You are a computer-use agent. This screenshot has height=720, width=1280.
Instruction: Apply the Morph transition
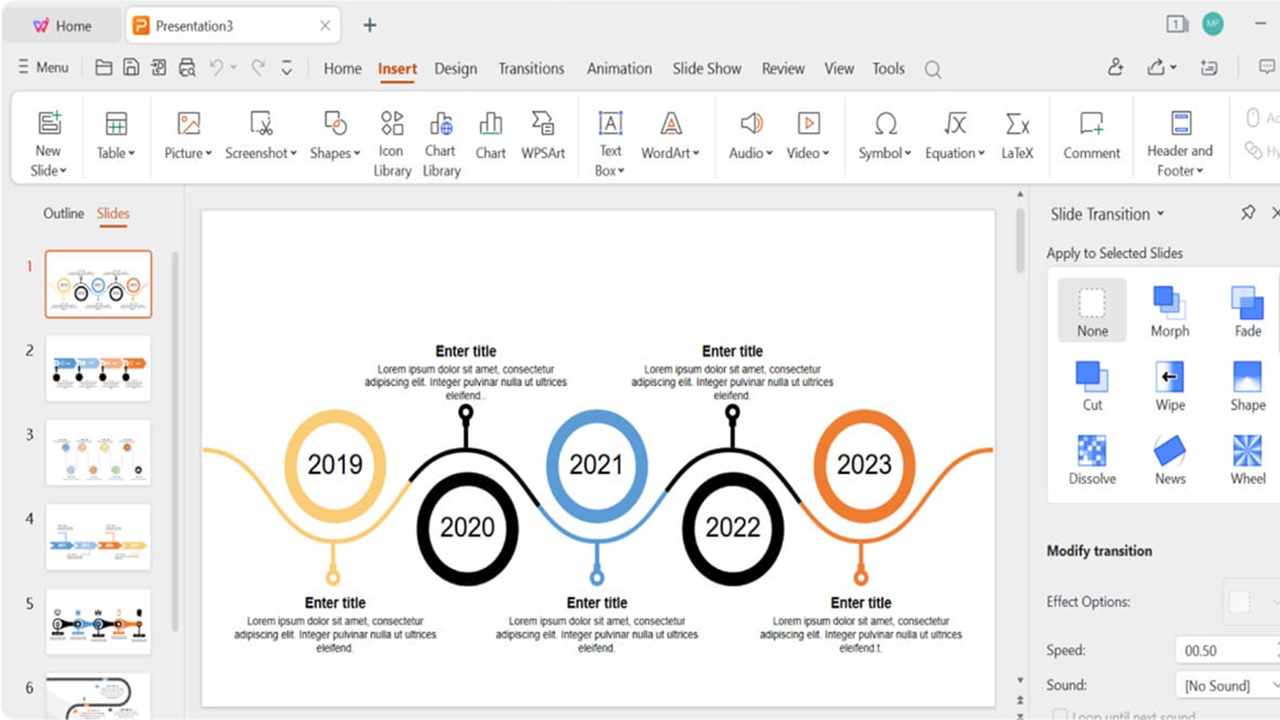coord(1169,305)
